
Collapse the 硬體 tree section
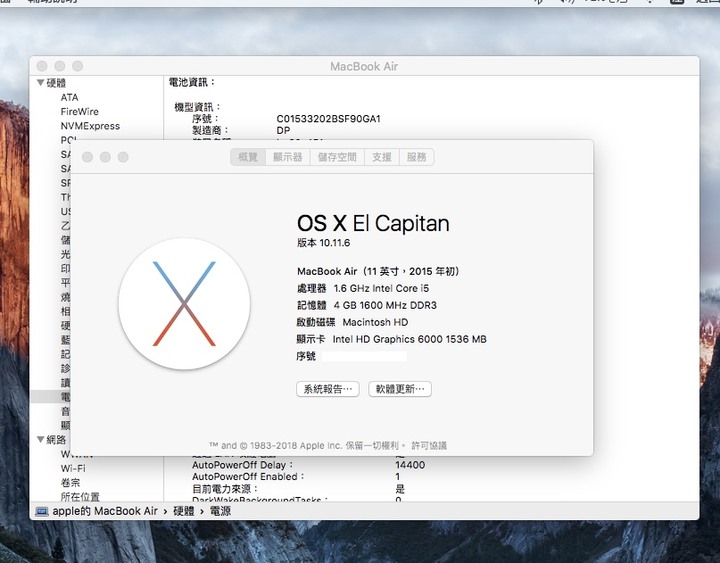(x=40, y=83)
